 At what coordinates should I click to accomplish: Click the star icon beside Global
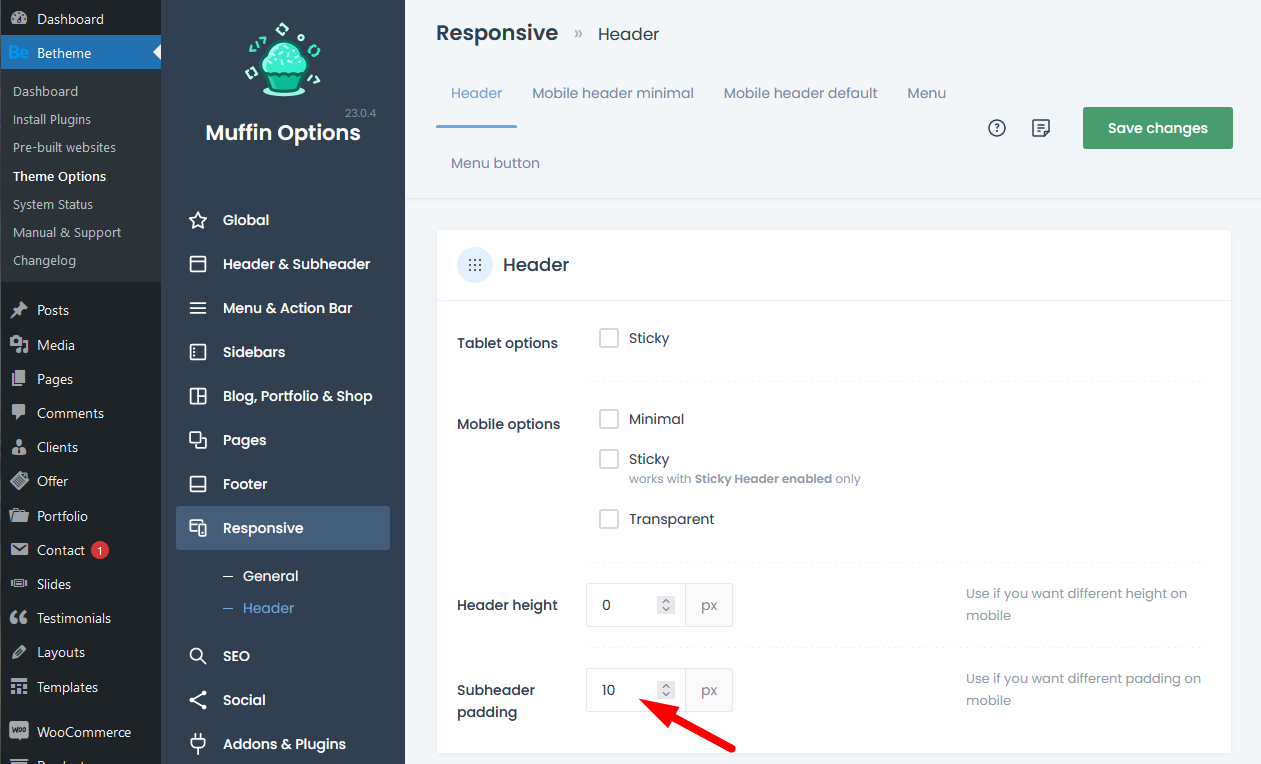[198, 220]
